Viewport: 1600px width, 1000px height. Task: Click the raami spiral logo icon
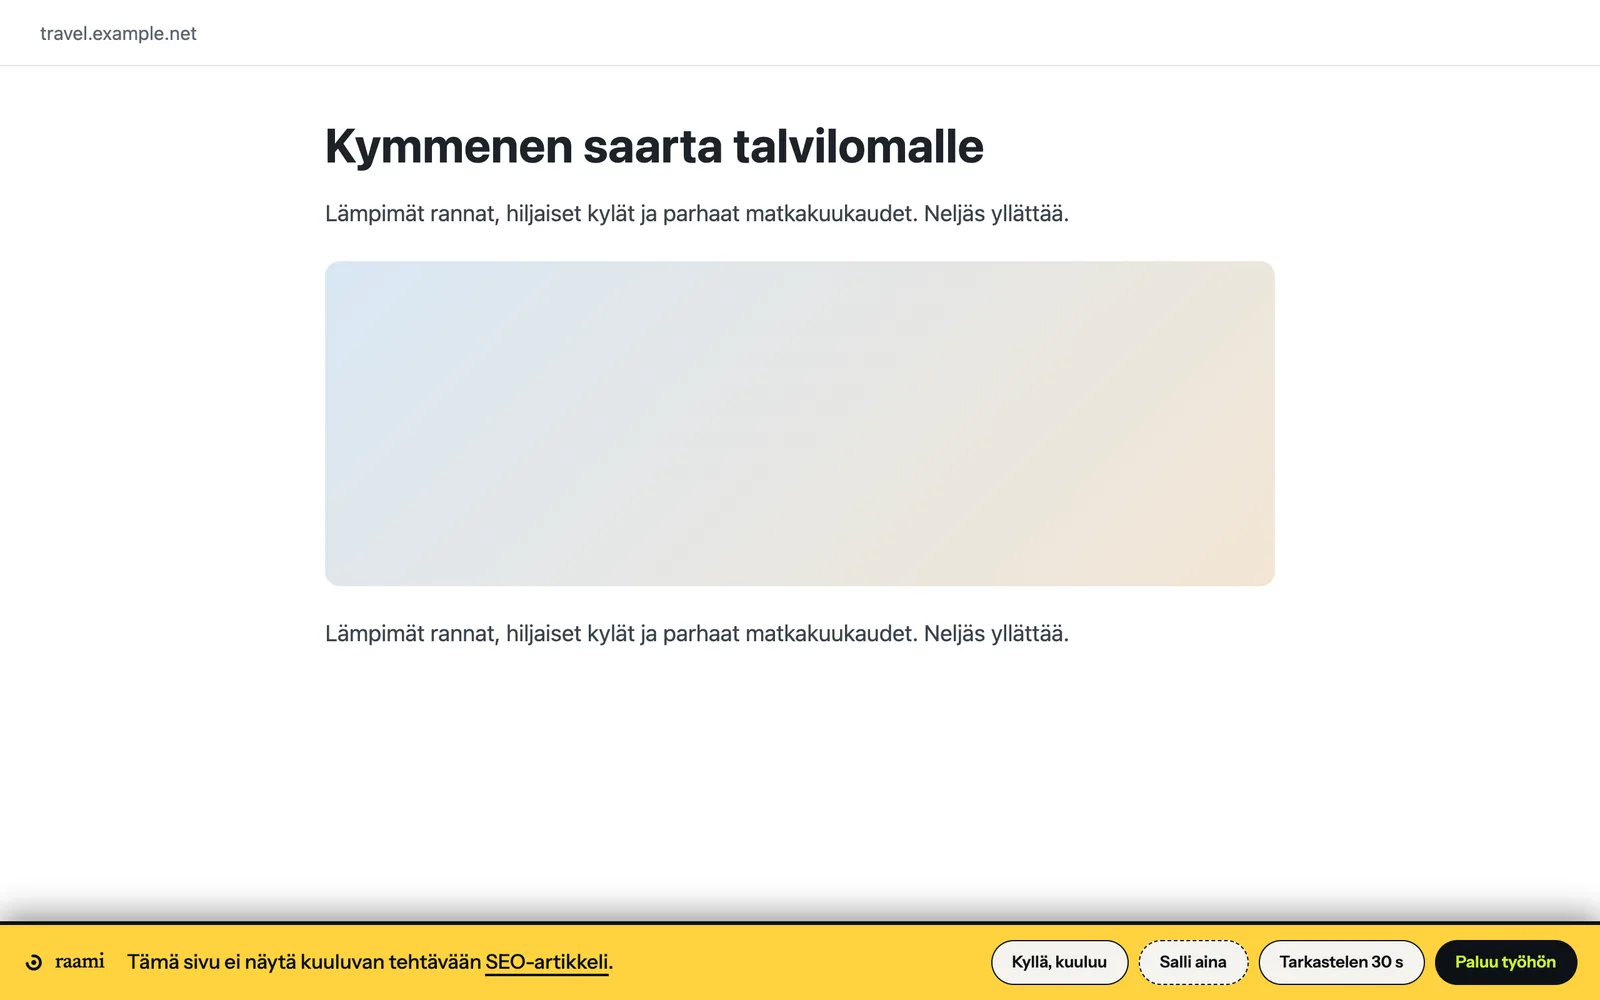point(34,962)
